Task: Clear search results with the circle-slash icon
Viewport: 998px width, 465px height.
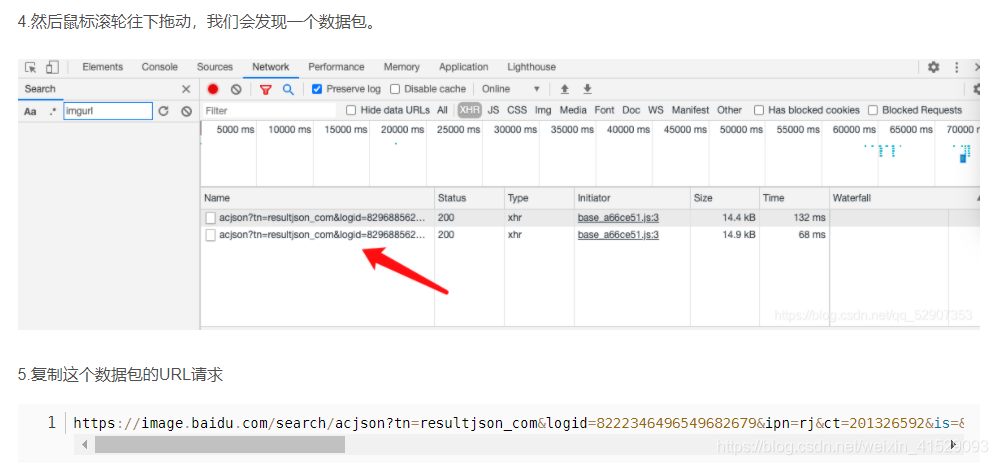Action: (186, 111)
